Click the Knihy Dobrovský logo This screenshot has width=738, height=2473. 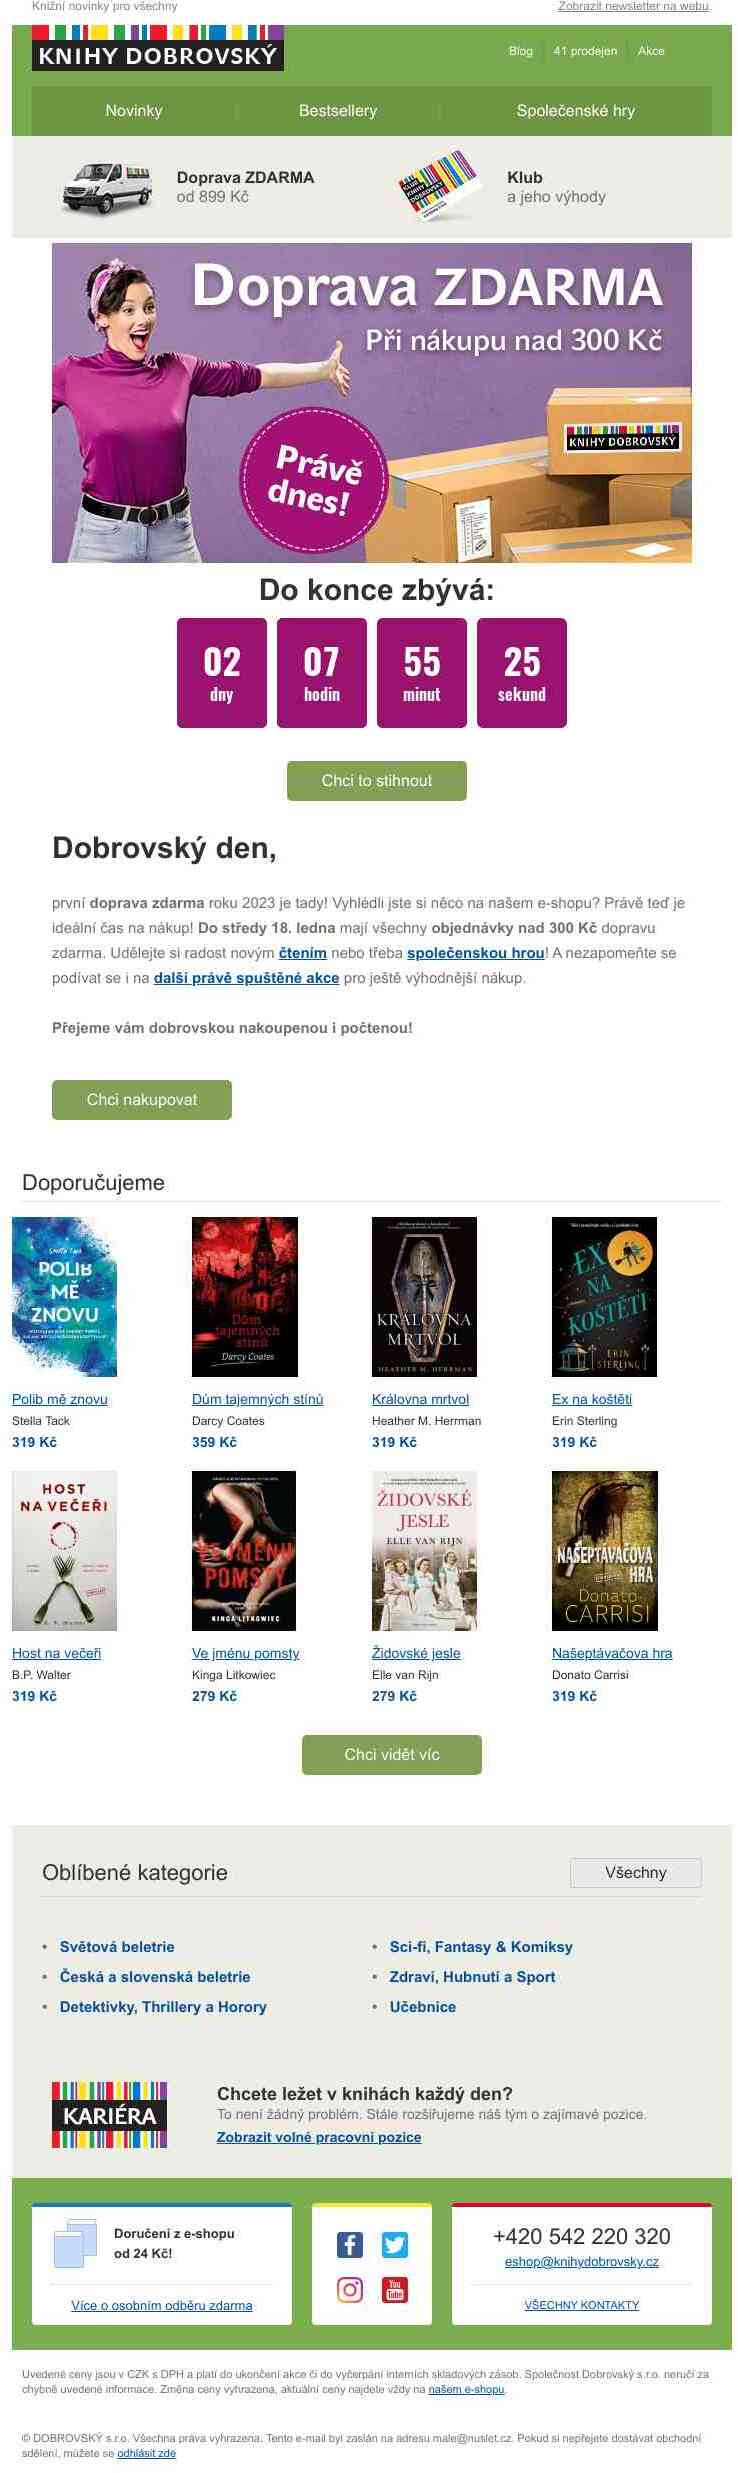(x=158, y=48)
